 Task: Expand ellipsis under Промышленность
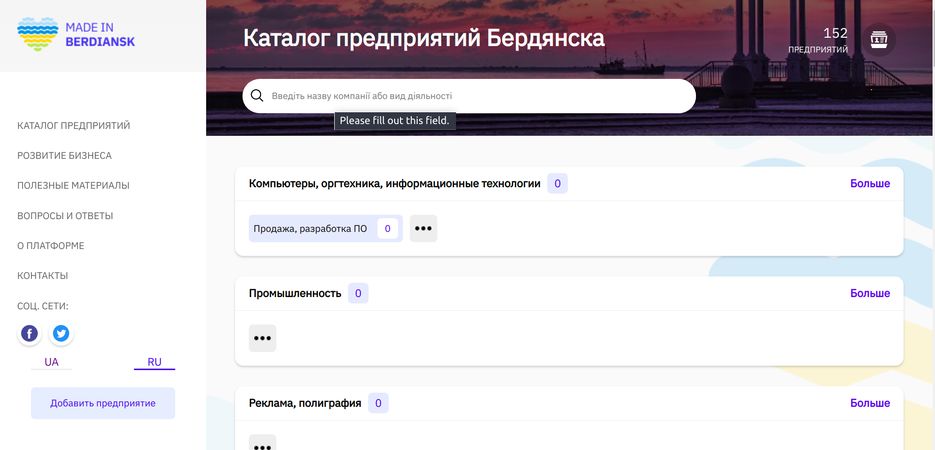pos(262,338)
